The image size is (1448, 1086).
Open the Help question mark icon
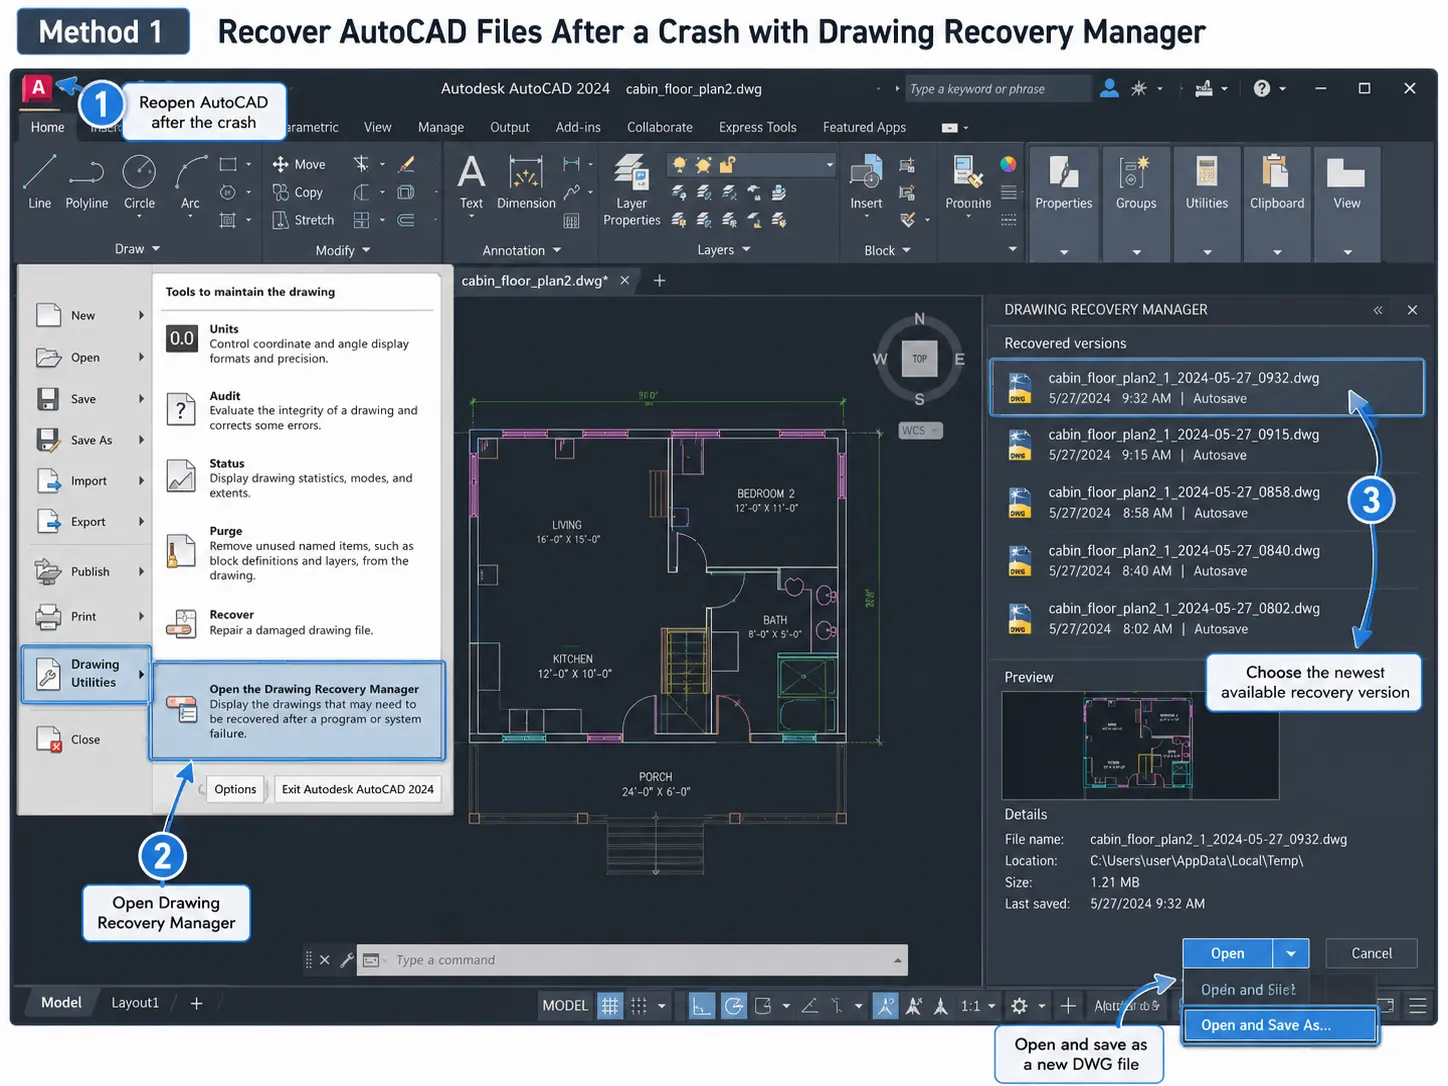click(1262, 88)
